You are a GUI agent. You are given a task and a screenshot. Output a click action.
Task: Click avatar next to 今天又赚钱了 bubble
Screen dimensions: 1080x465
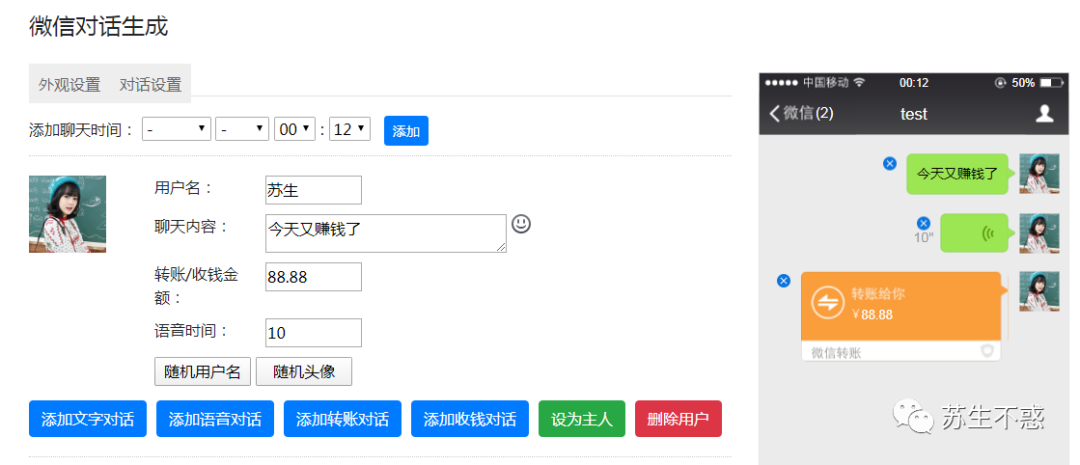[x=1039, y=173]
